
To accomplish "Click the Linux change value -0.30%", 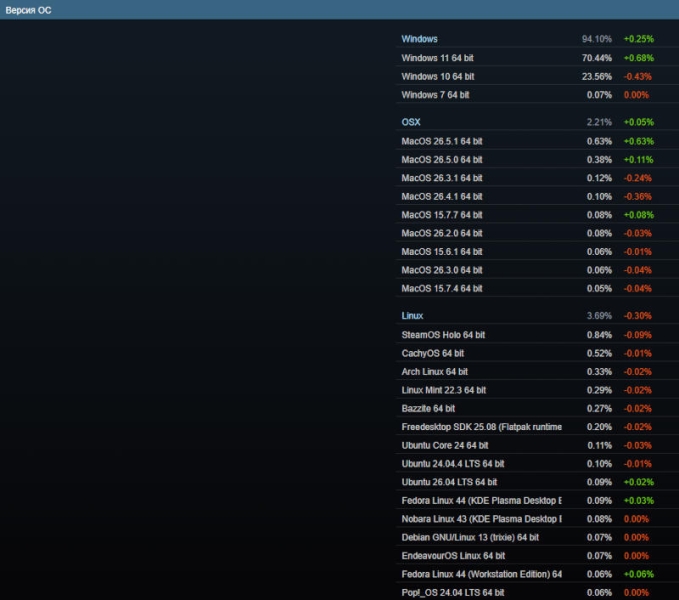I will pos(637,316).
